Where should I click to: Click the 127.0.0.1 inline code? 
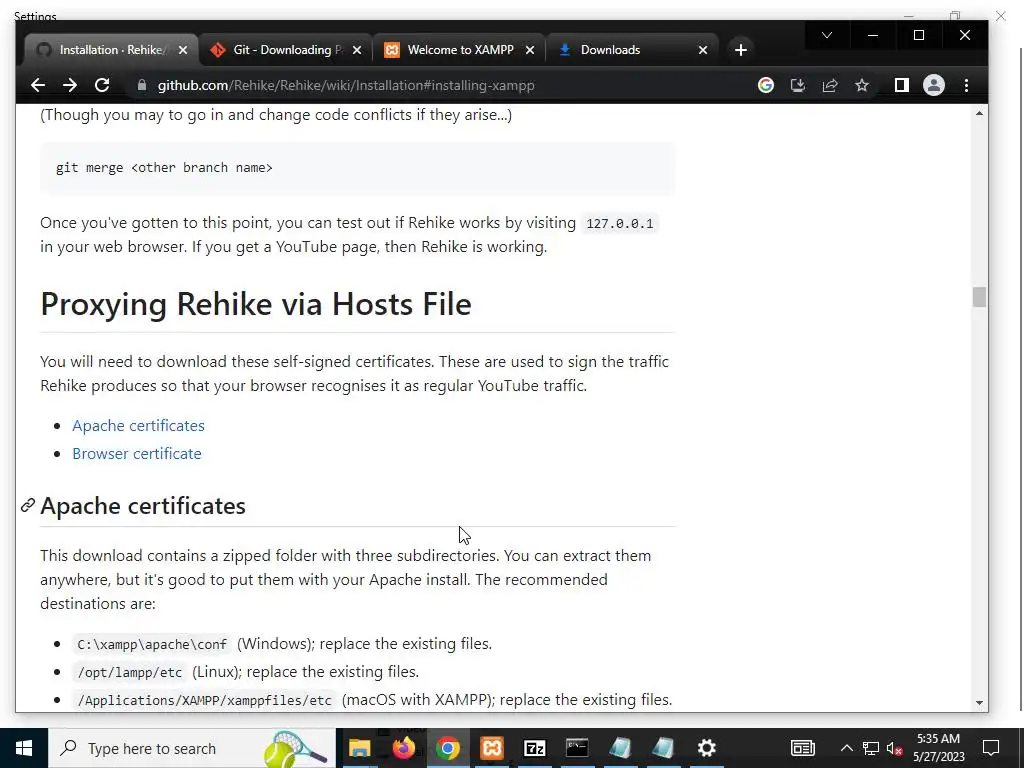click(x=620, y=223)
